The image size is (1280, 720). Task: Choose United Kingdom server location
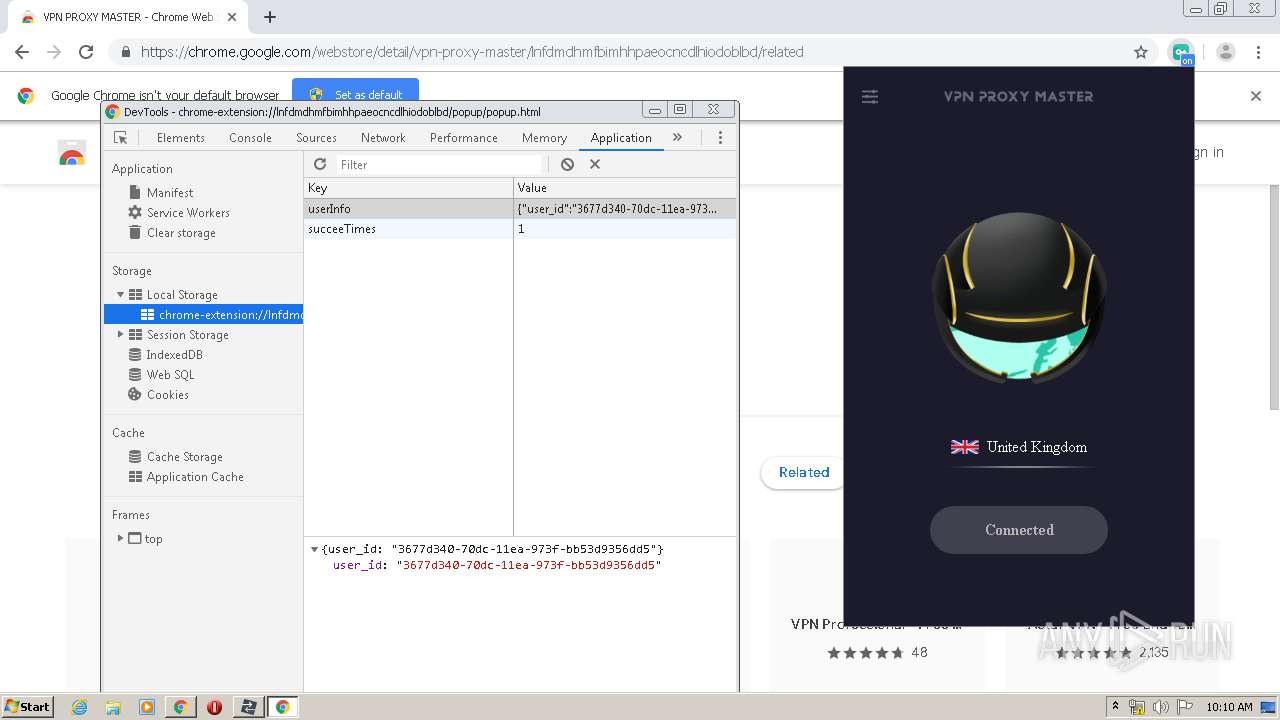1019,447
